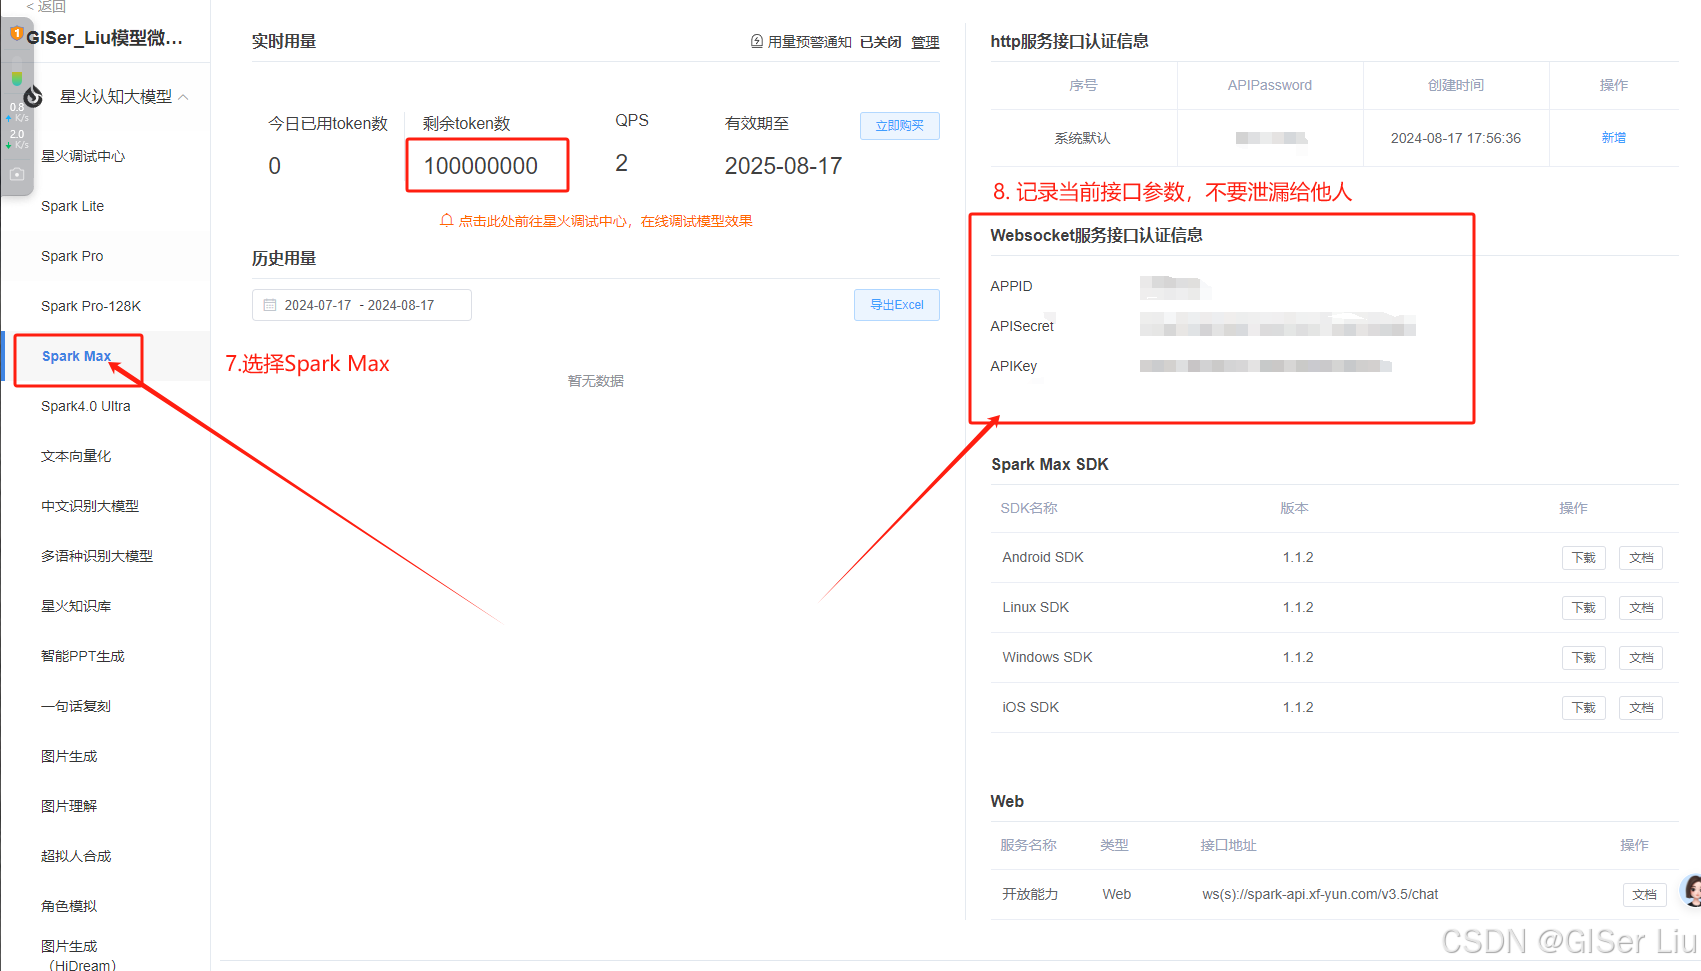Screen dimensions: 1701x971
Task: Click the orange debug center notice link
Action: 596,221
